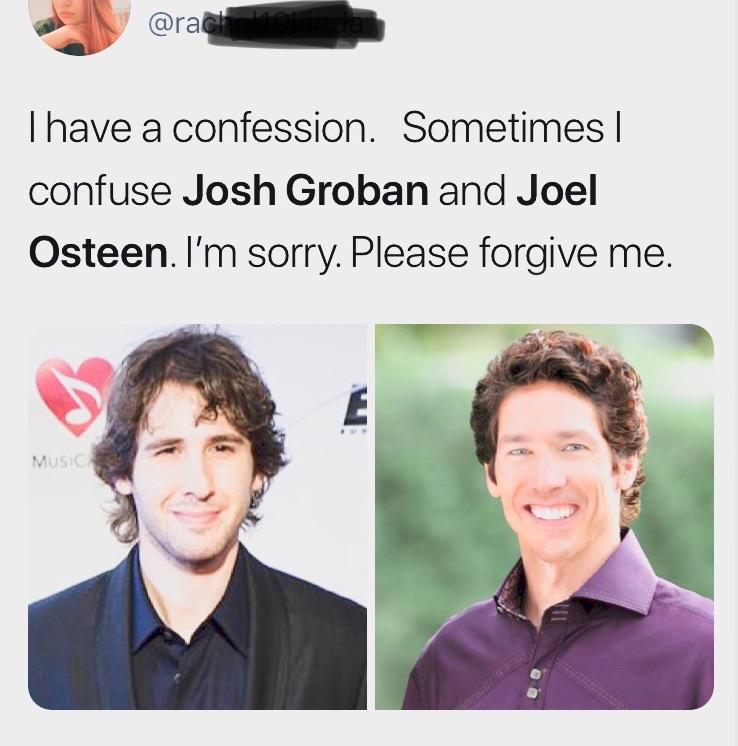This screenshot has height=746, width=738.
Task: Open the tweet author's profile avatar
Action: point(79,24)
